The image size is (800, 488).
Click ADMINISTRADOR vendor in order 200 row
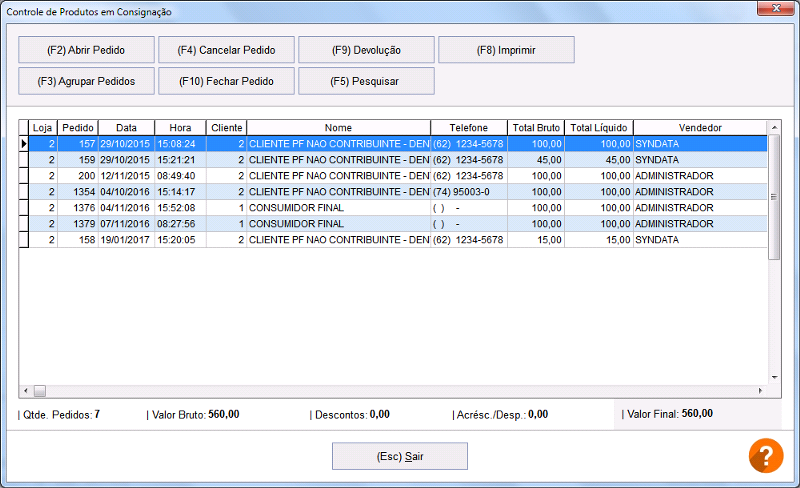[700, 176]
